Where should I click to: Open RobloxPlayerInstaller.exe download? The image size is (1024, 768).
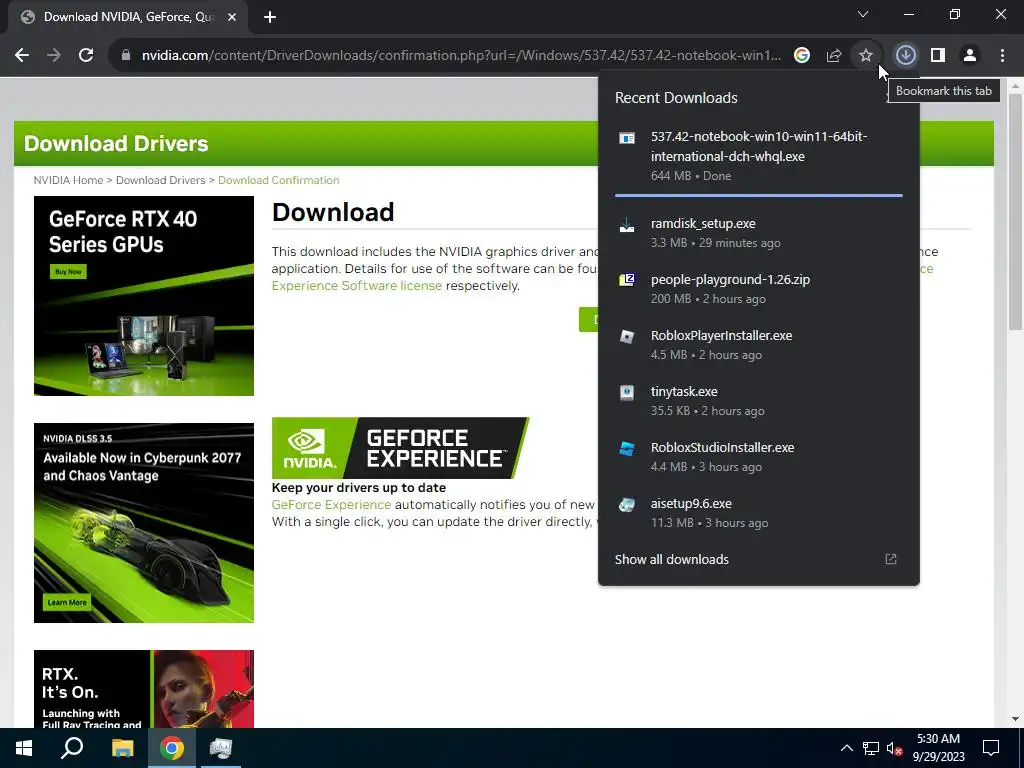click(x=759, y=345)
